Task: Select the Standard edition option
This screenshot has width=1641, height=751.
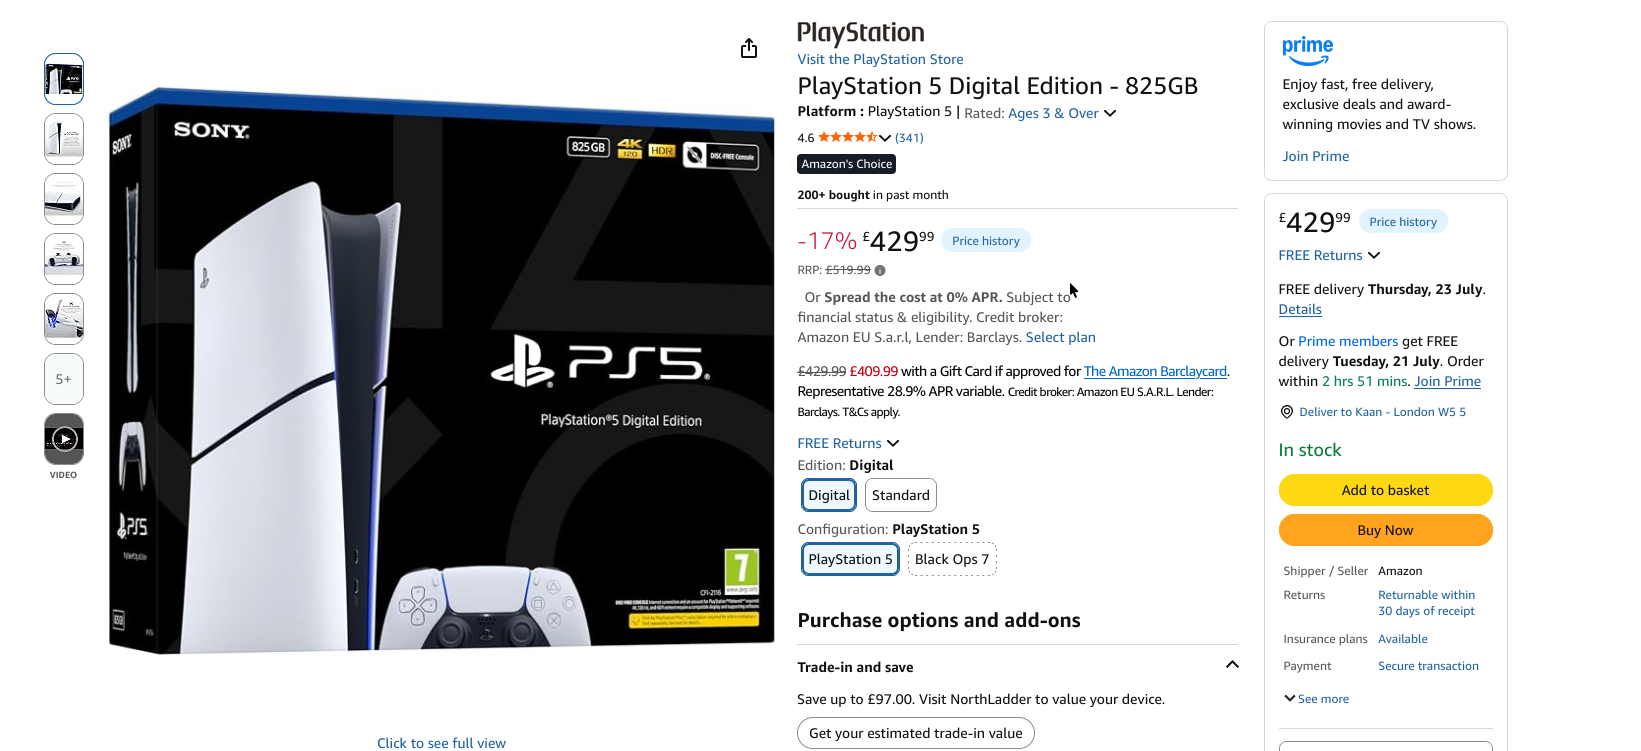Action: click(901, 495)
